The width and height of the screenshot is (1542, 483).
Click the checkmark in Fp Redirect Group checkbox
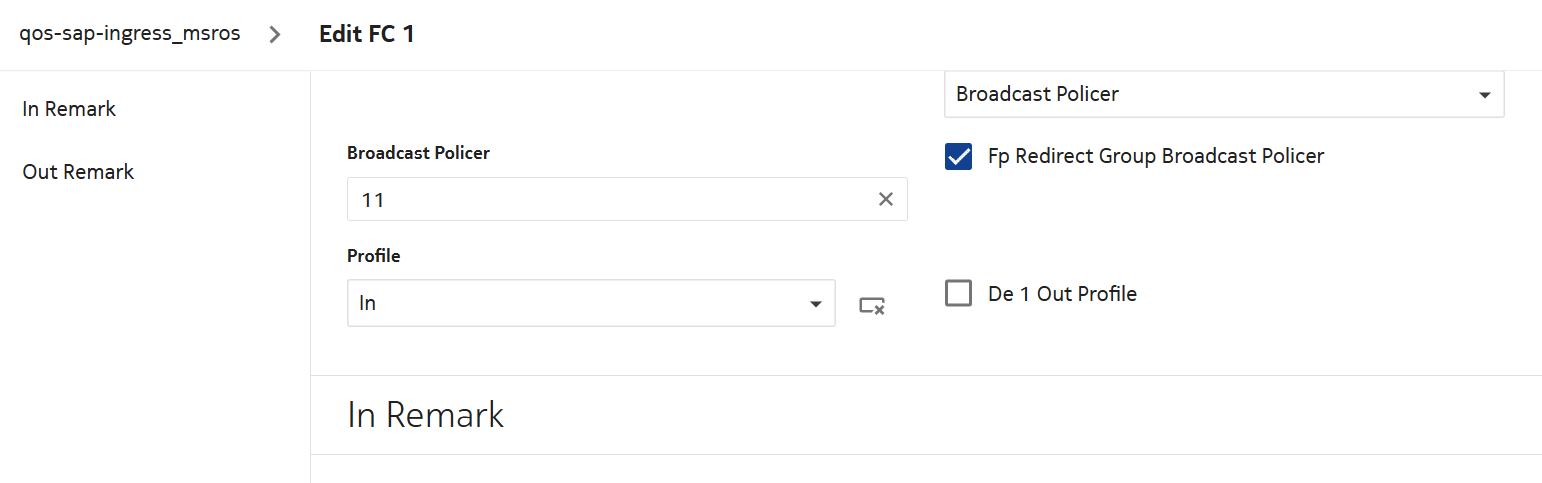(958, 157)
